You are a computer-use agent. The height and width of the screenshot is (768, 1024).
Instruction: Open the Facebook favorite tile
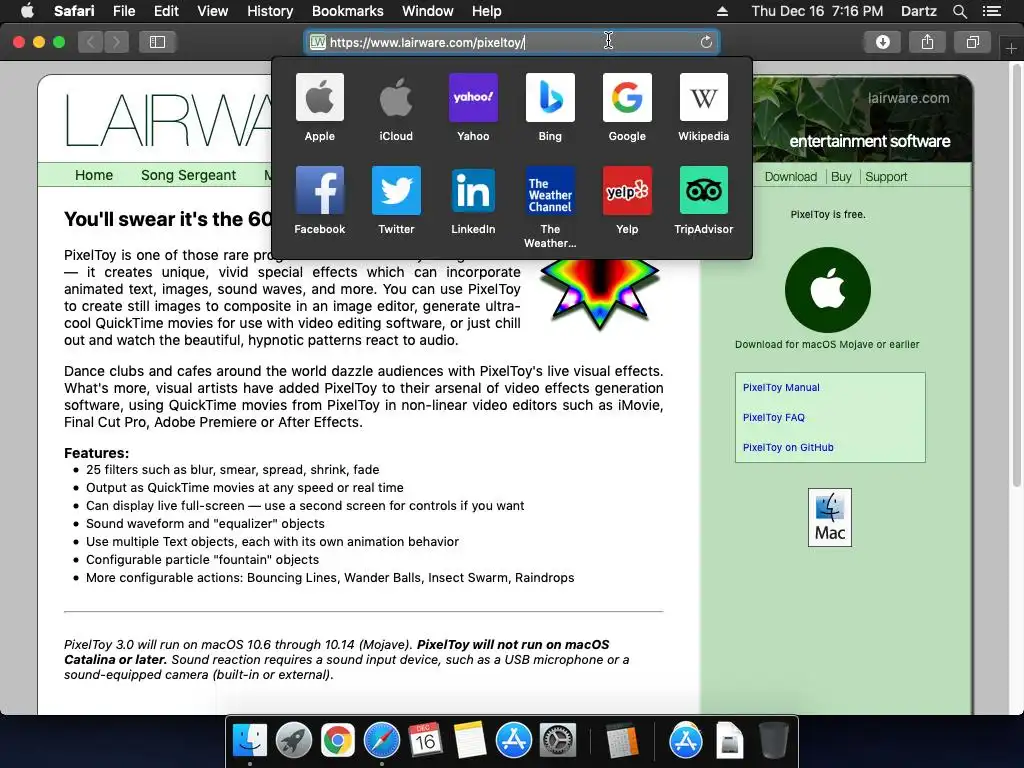[319, 191]
